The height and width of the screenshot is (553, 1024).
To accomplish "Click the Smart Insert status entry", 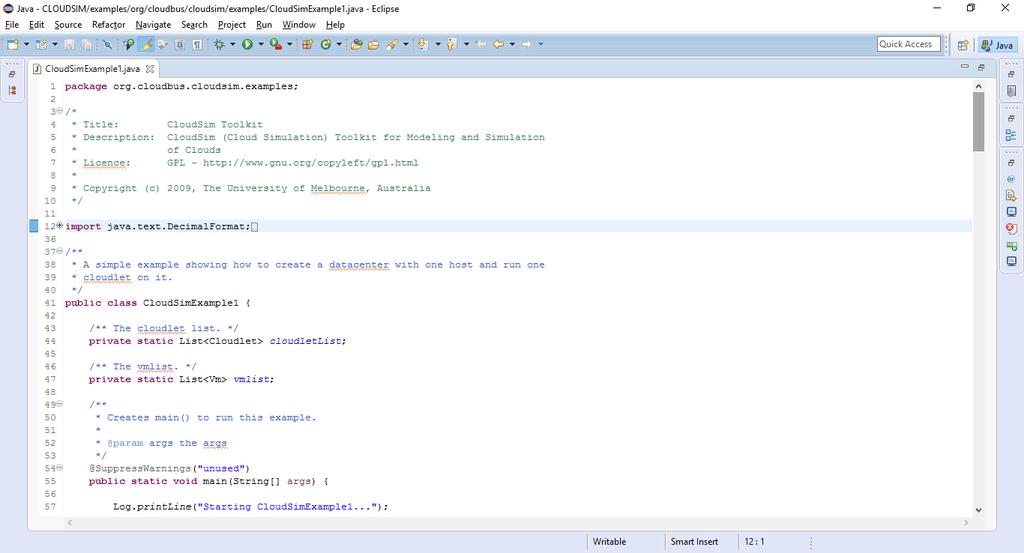I will tap(694, 542).
